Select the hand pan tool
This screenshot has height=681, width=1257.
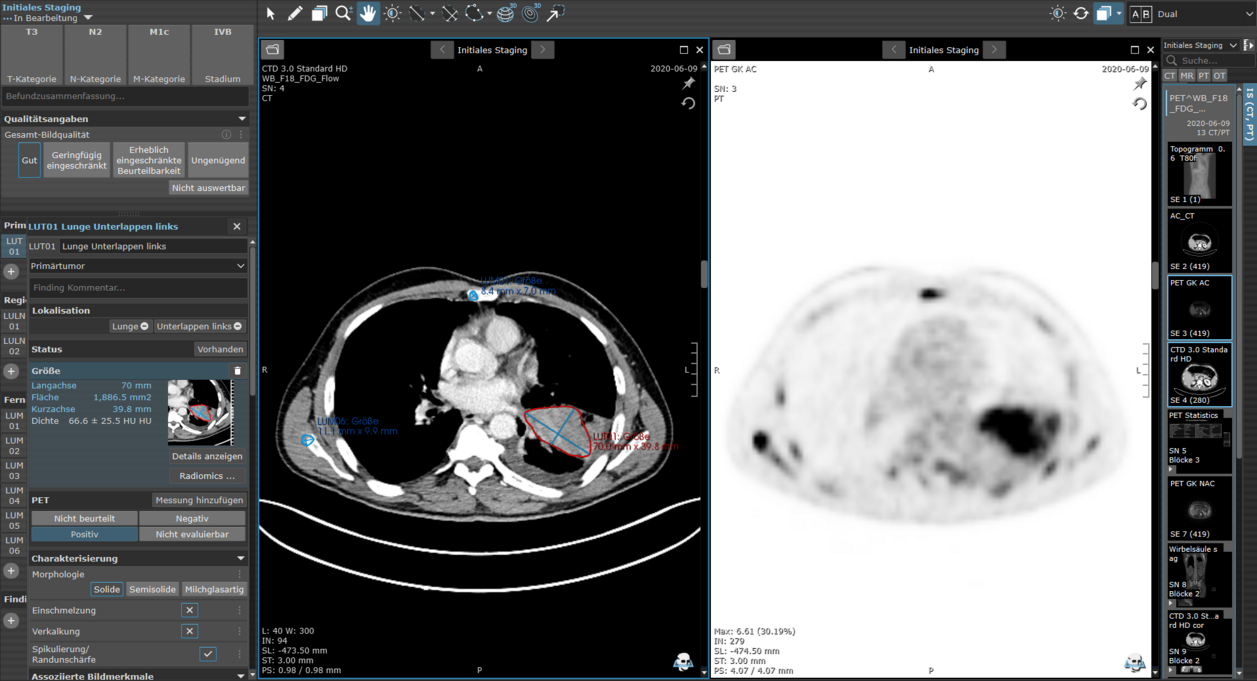coord(368,13)
